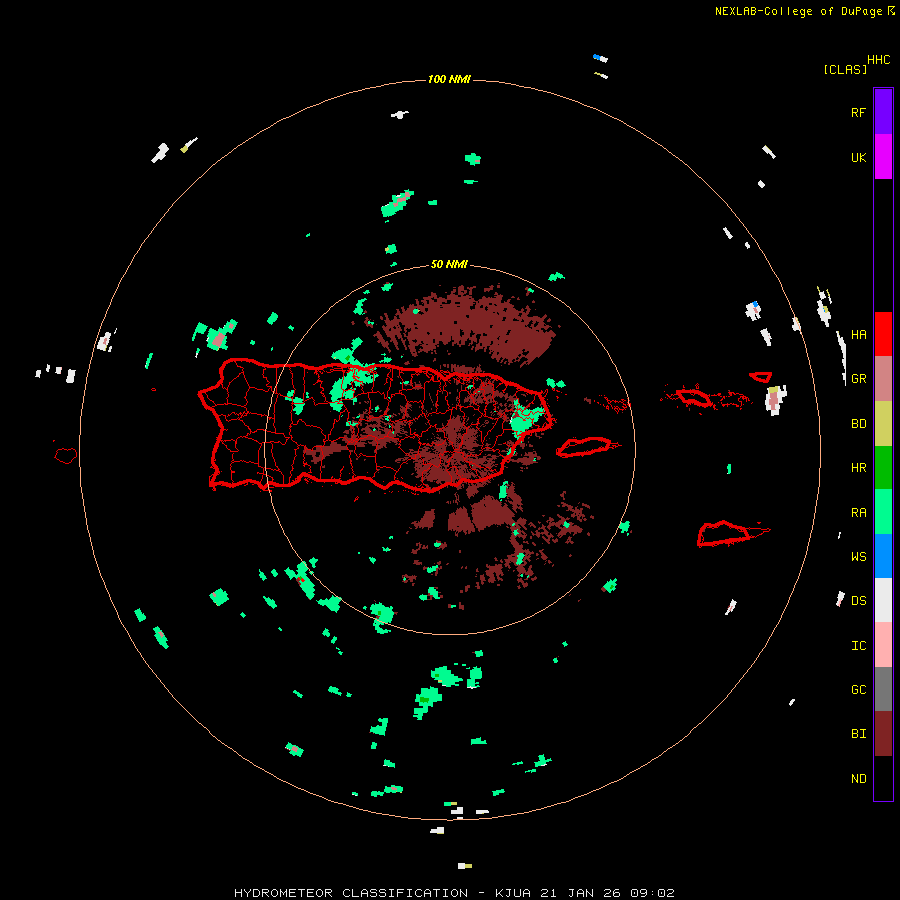Viewport: 900px width, 900px height.
Task: Click the WS legend label
Action: [x=858, y=557]
